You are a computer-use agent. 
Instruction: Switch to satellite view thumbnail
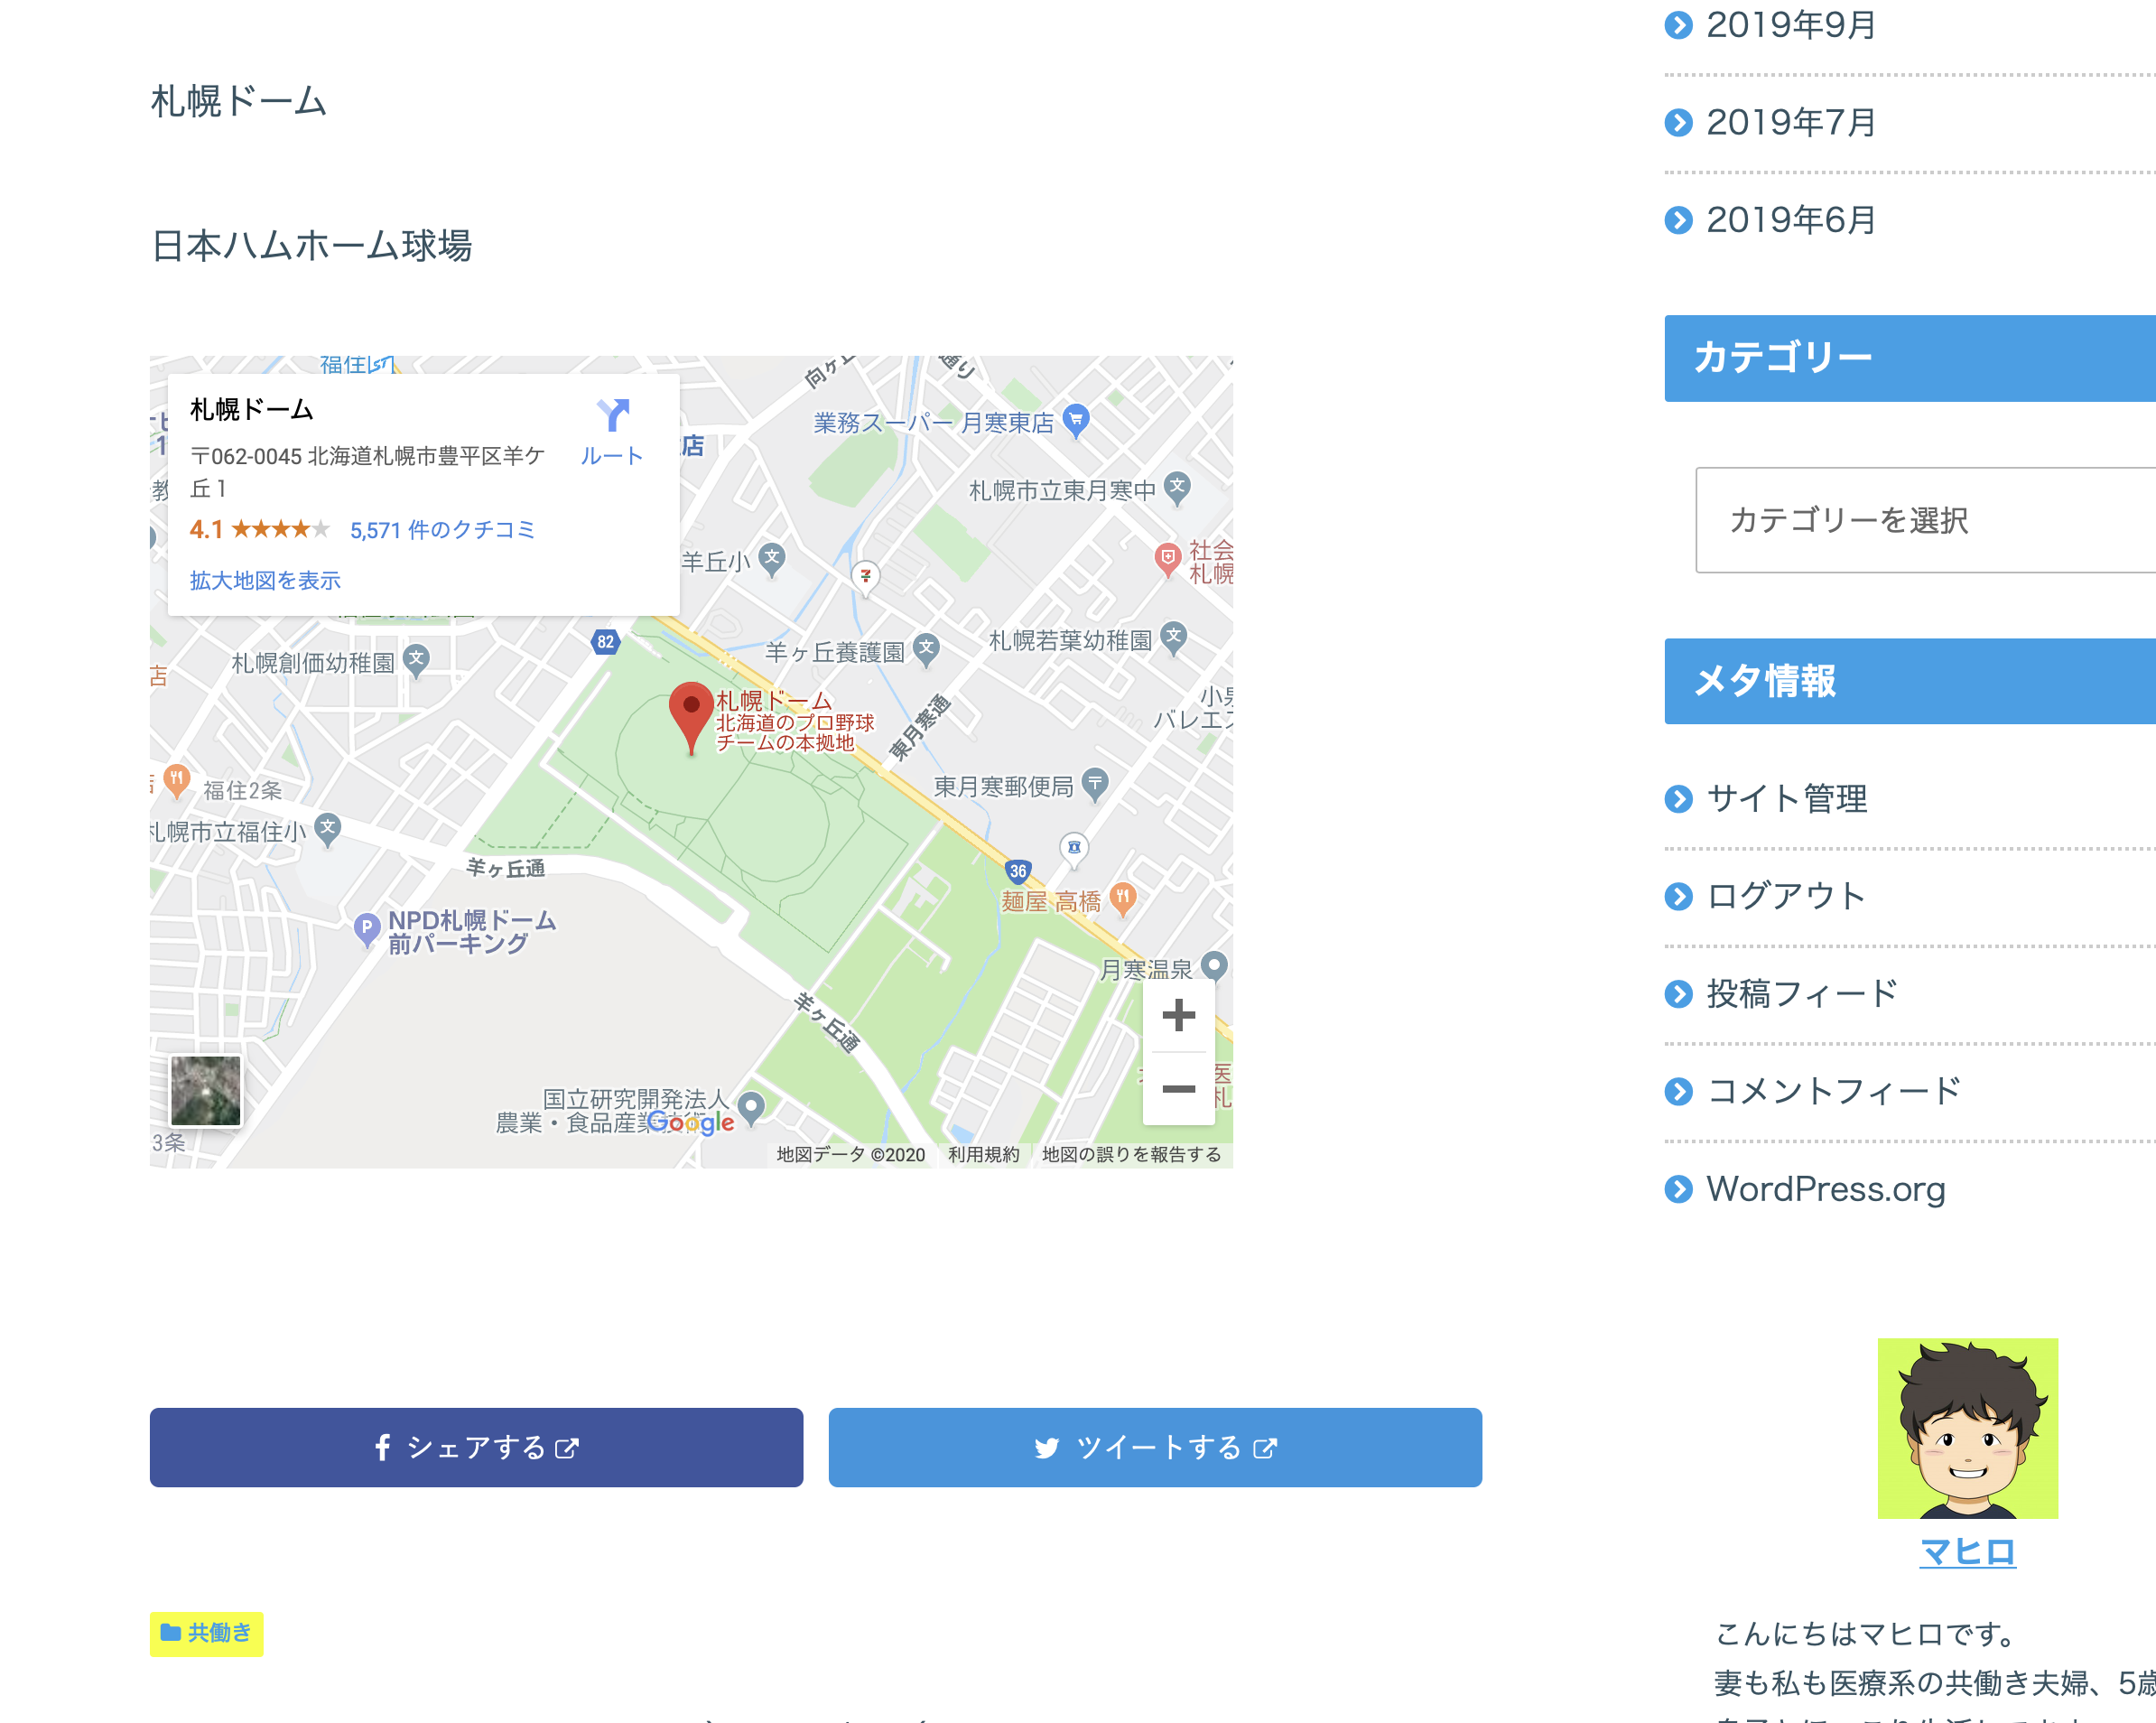pyautogui.click(x=205, y=1091)
